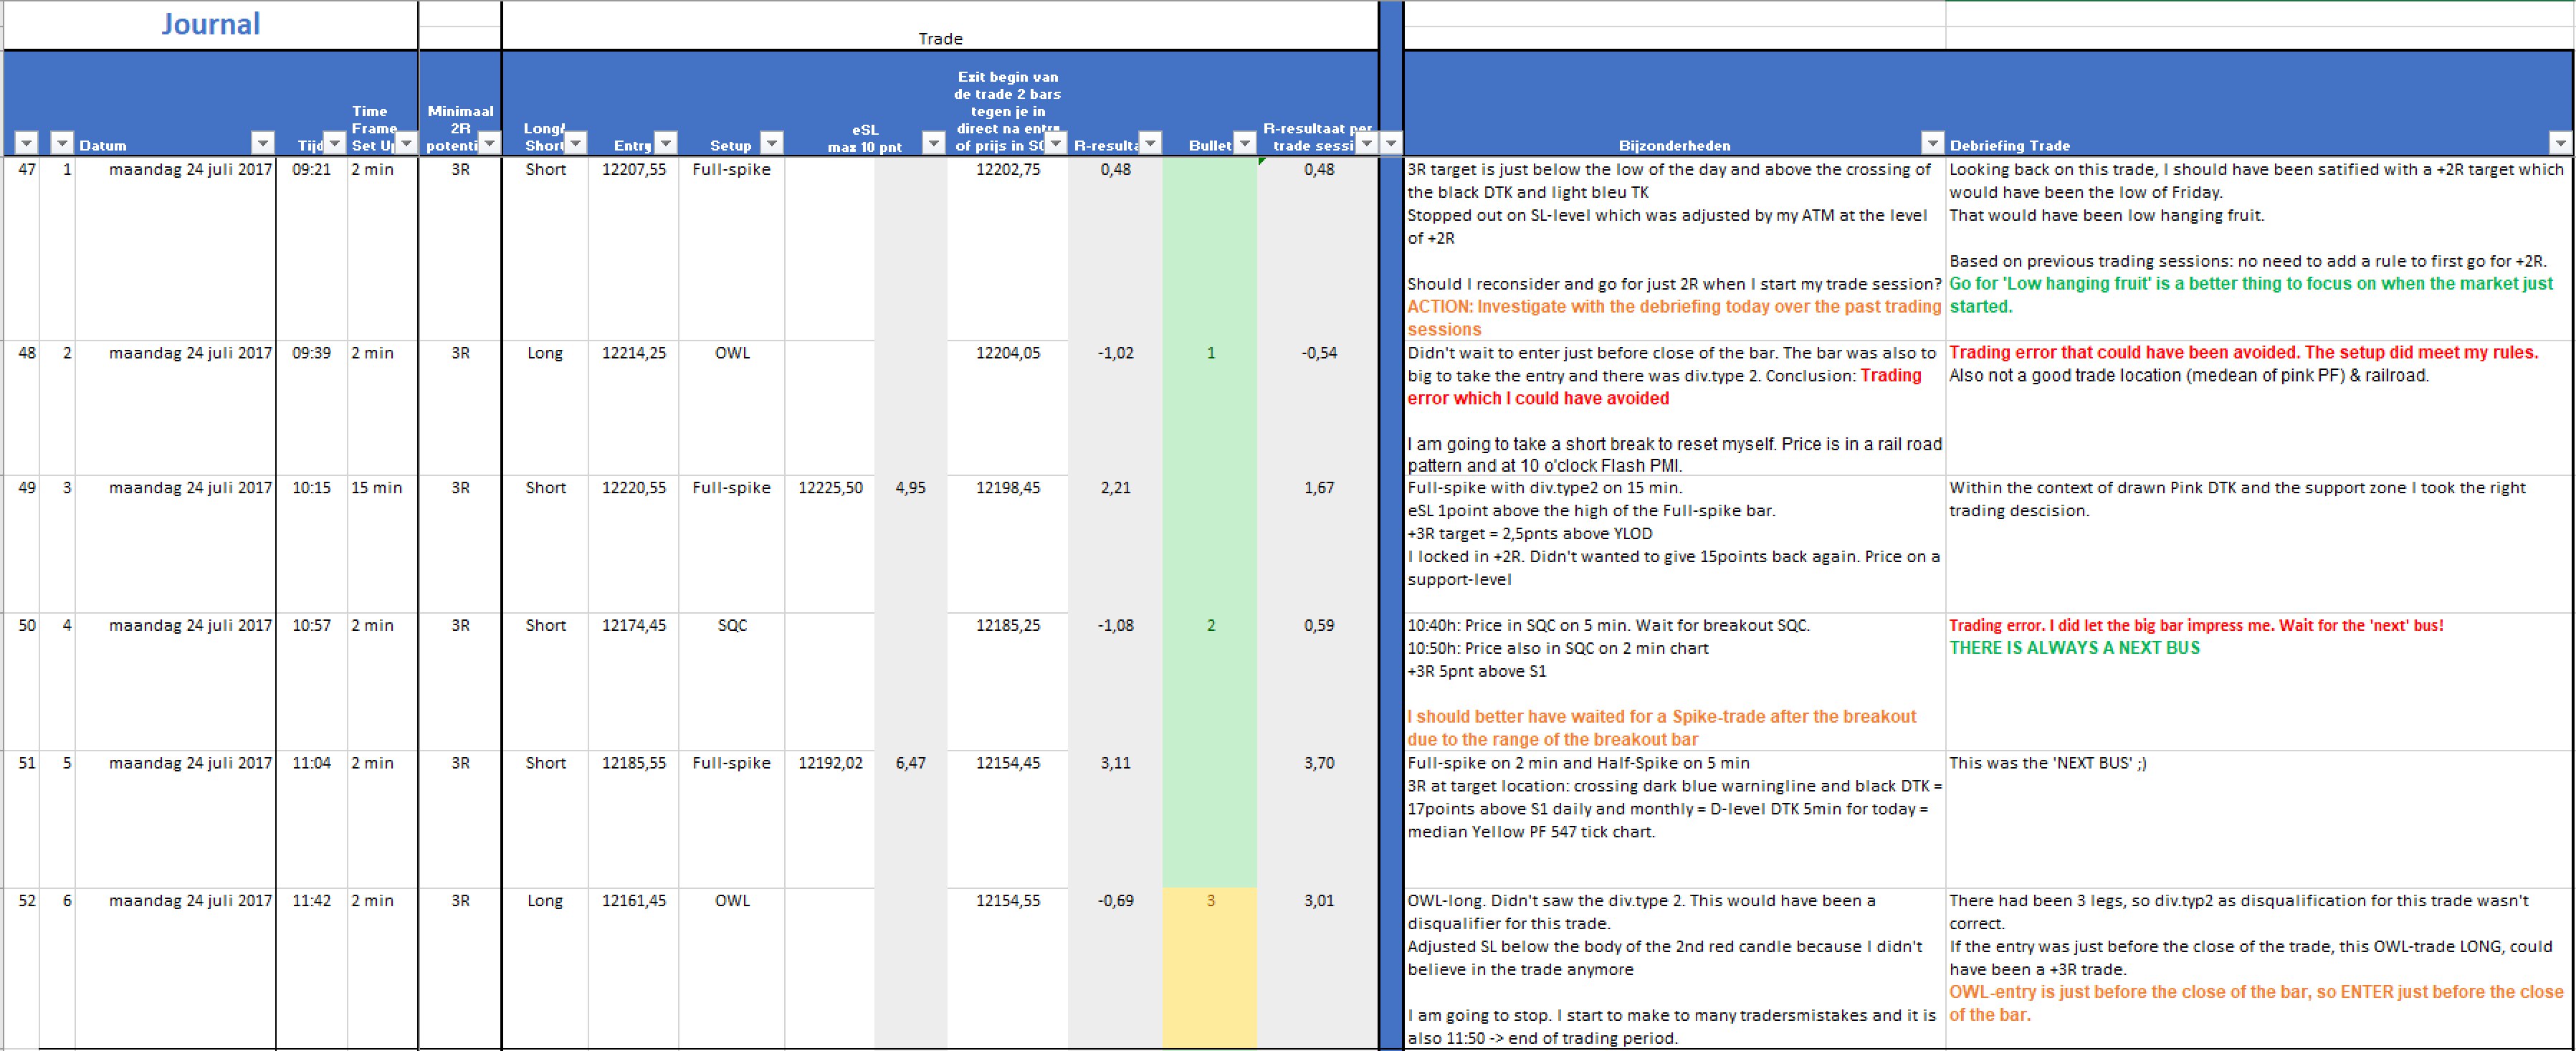Select the entry price cell 12214,25
2576x1051 pixels.
tap(633, 408)
